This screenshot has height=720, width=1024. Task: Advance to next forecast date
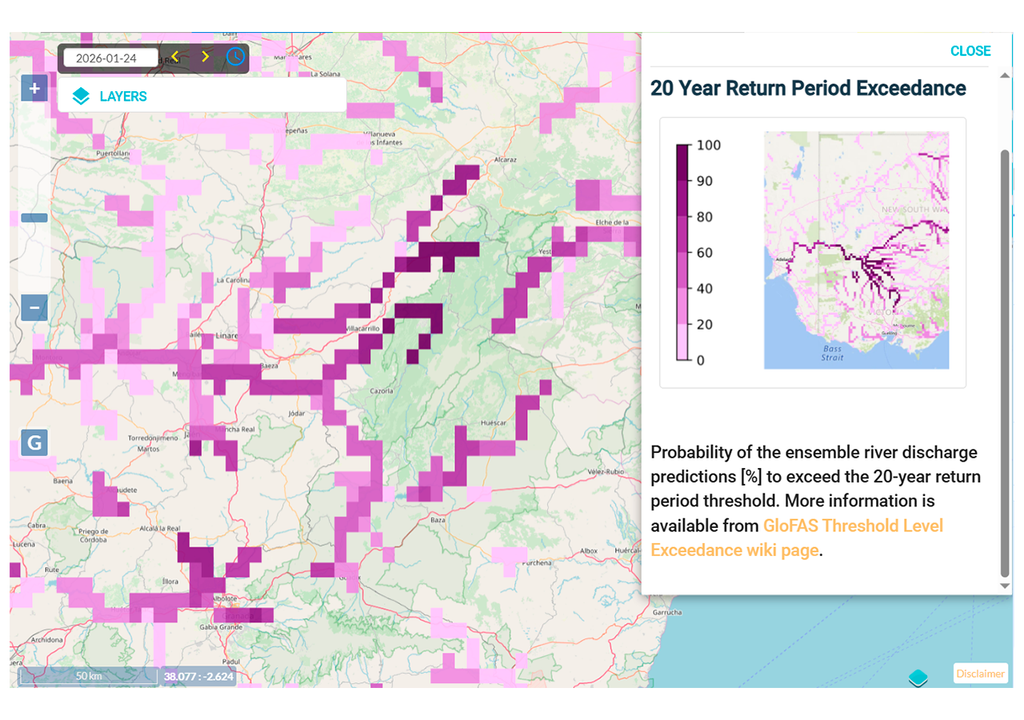205,57
